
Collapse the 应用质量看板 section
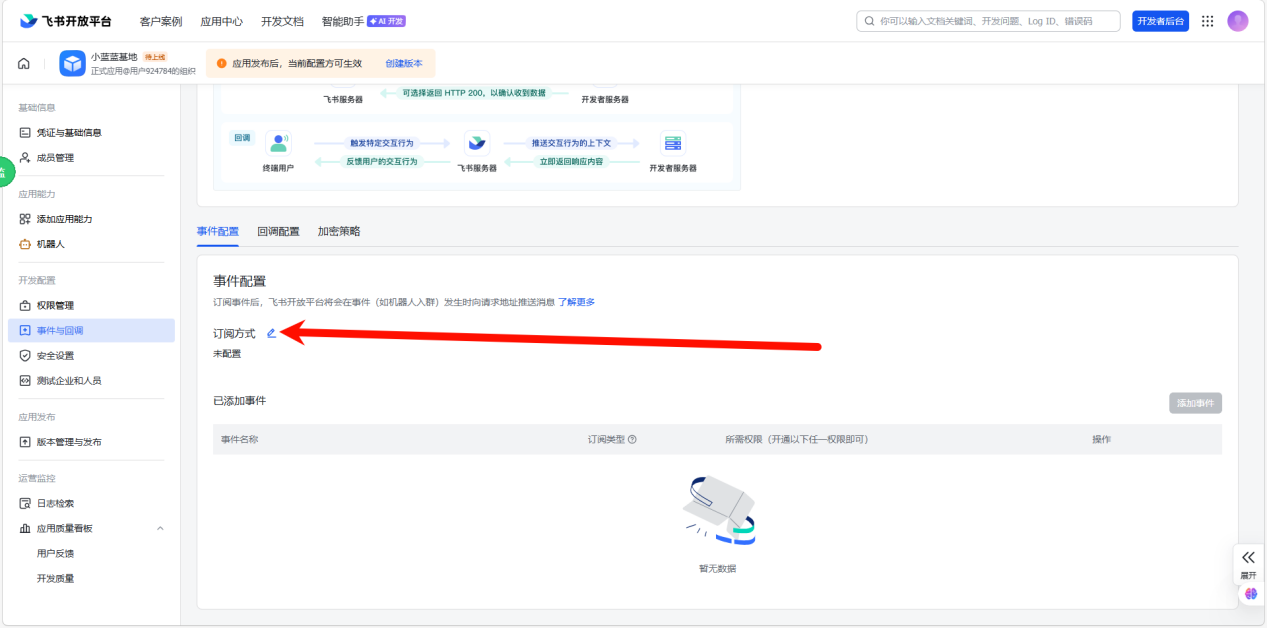pos(159,528)
